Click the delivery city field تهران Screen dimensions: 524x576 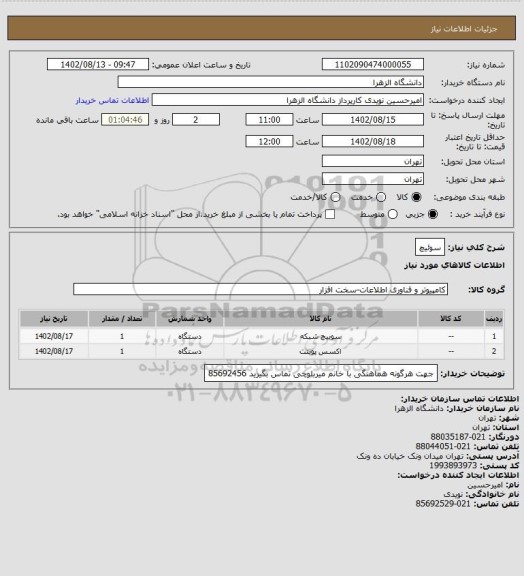373,179
